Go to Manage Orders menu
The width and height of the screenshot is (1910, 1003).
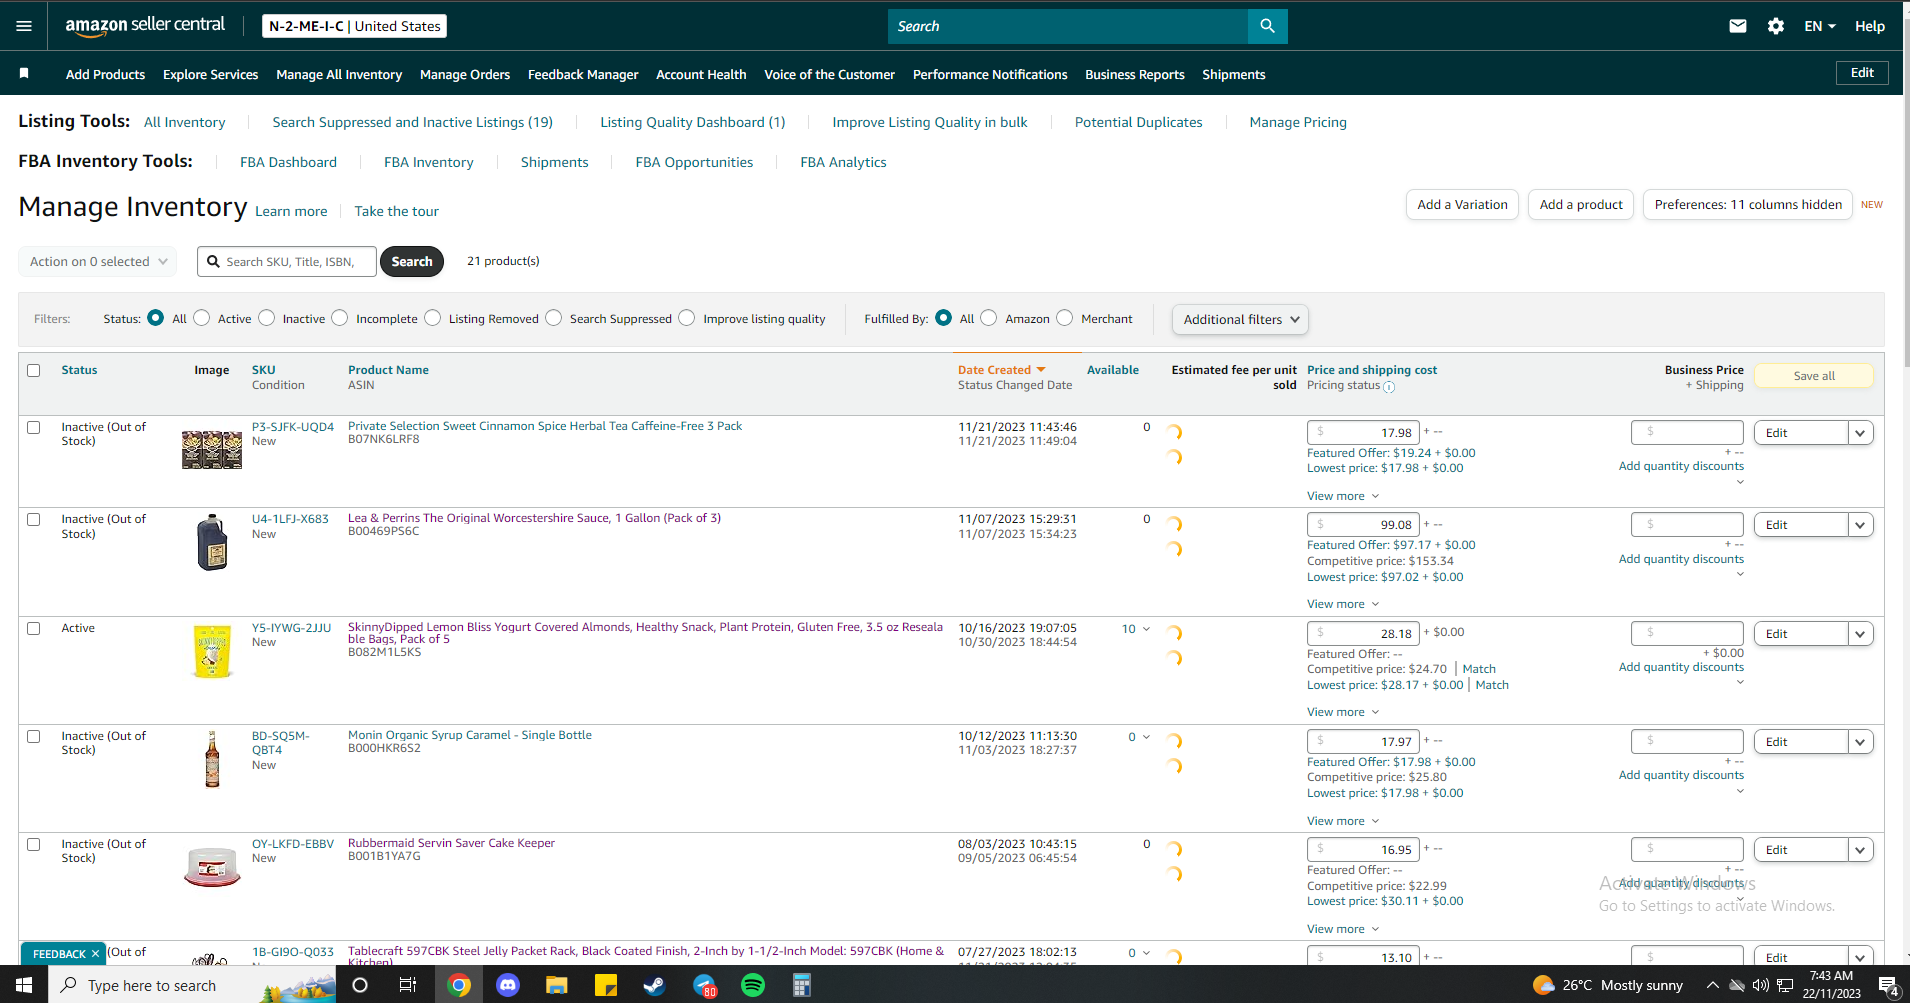465,74
